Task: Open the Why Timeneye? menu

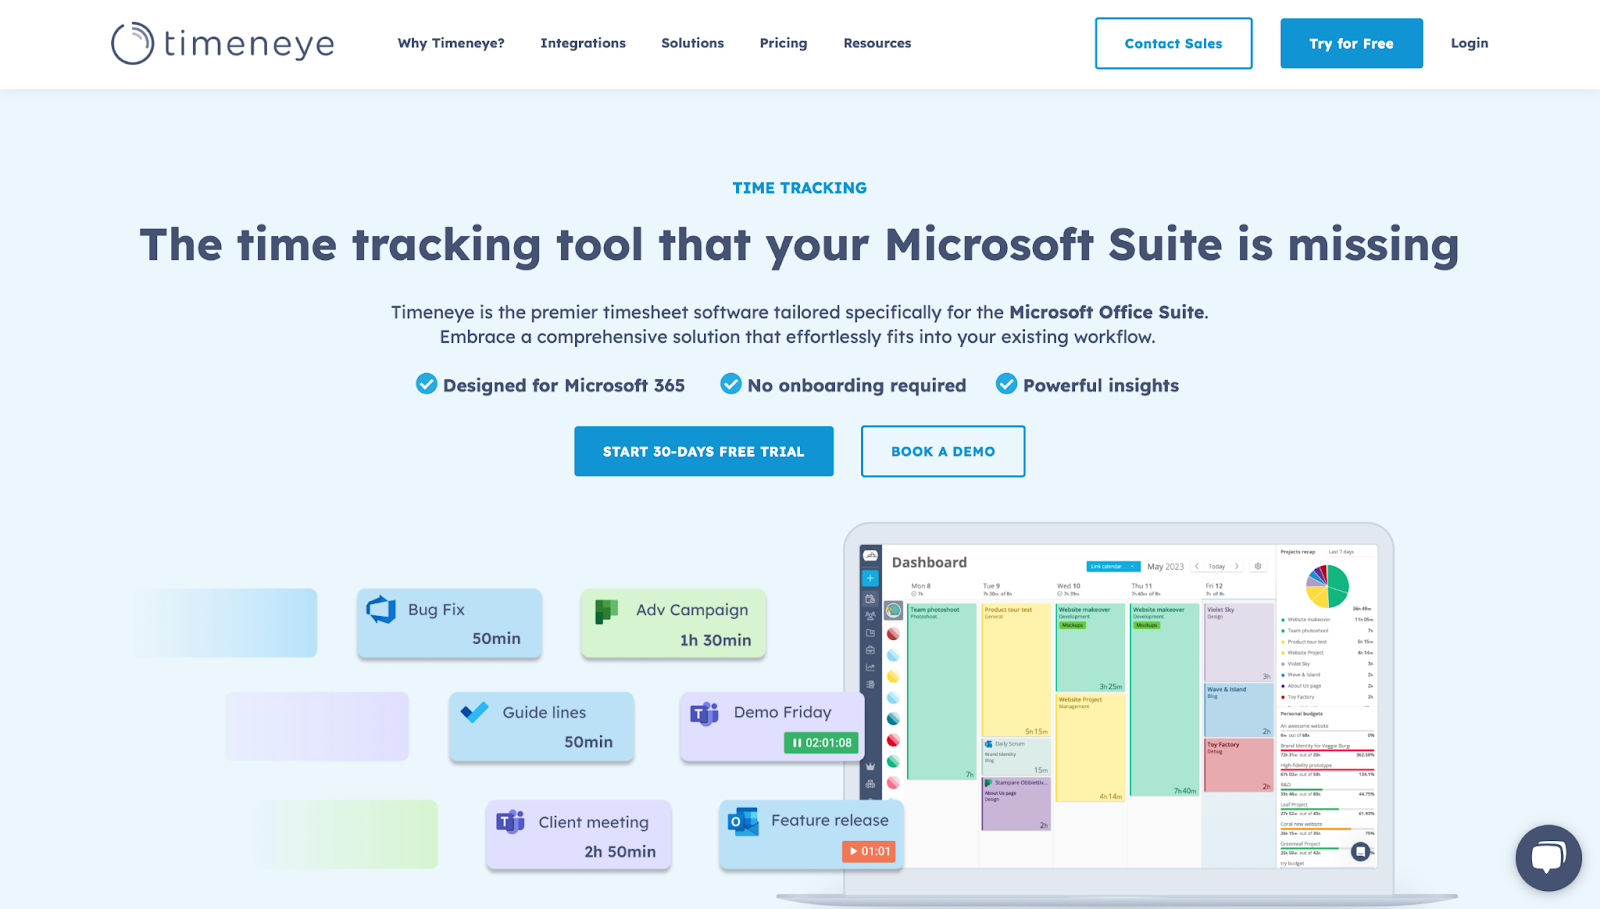Action: [451, 43]
